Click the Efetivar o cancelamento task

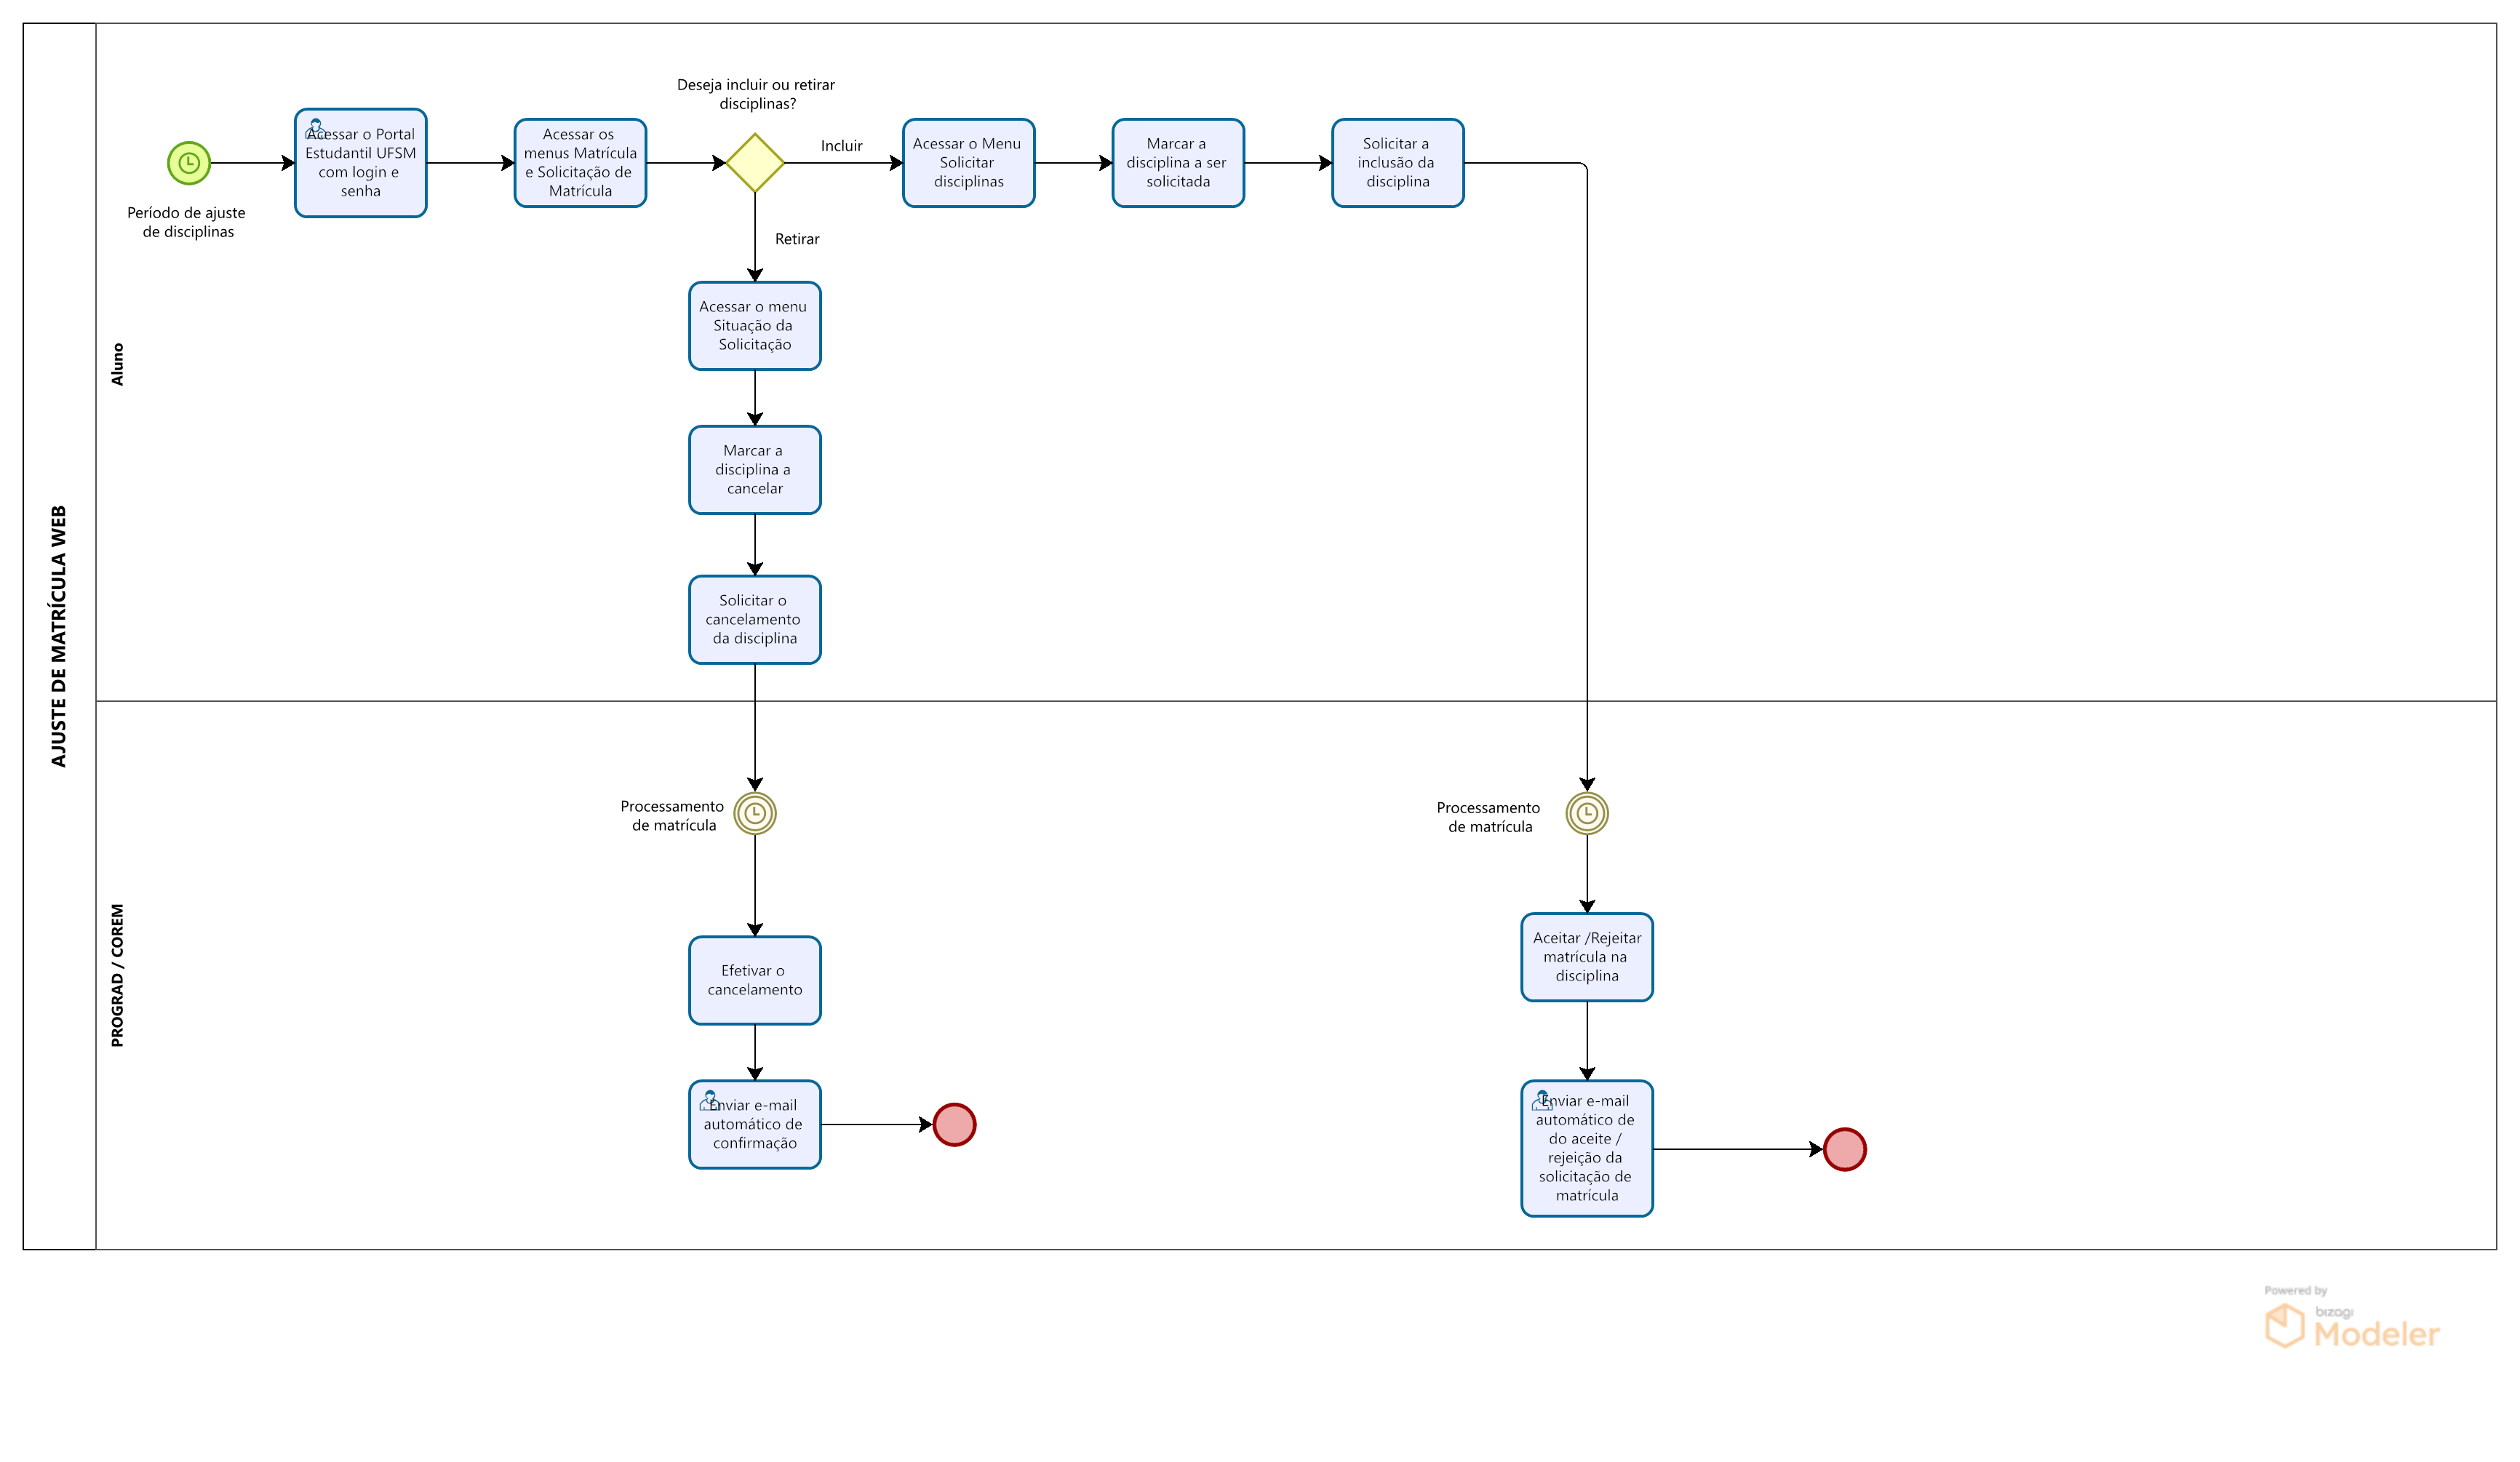pyautogui.click(x=754, y=980)
